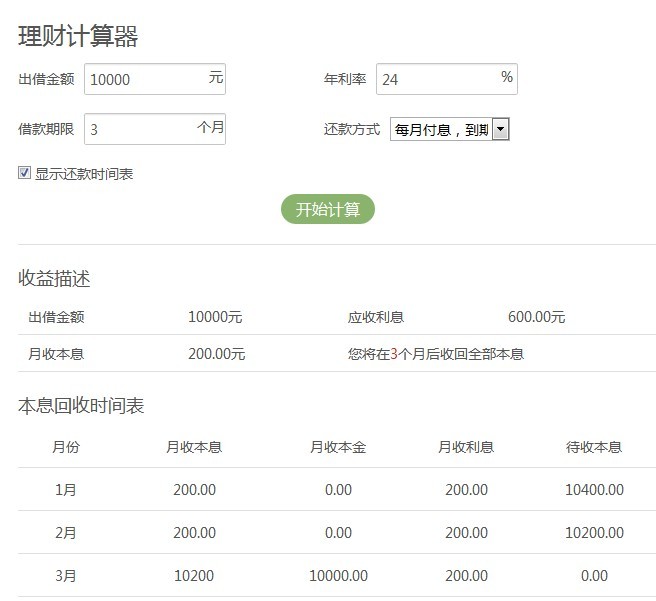The height and width of the screenshot is (601, 656).
Task: Click the 10200.00 value in the 2月 row
Action: tap(594, 533)
